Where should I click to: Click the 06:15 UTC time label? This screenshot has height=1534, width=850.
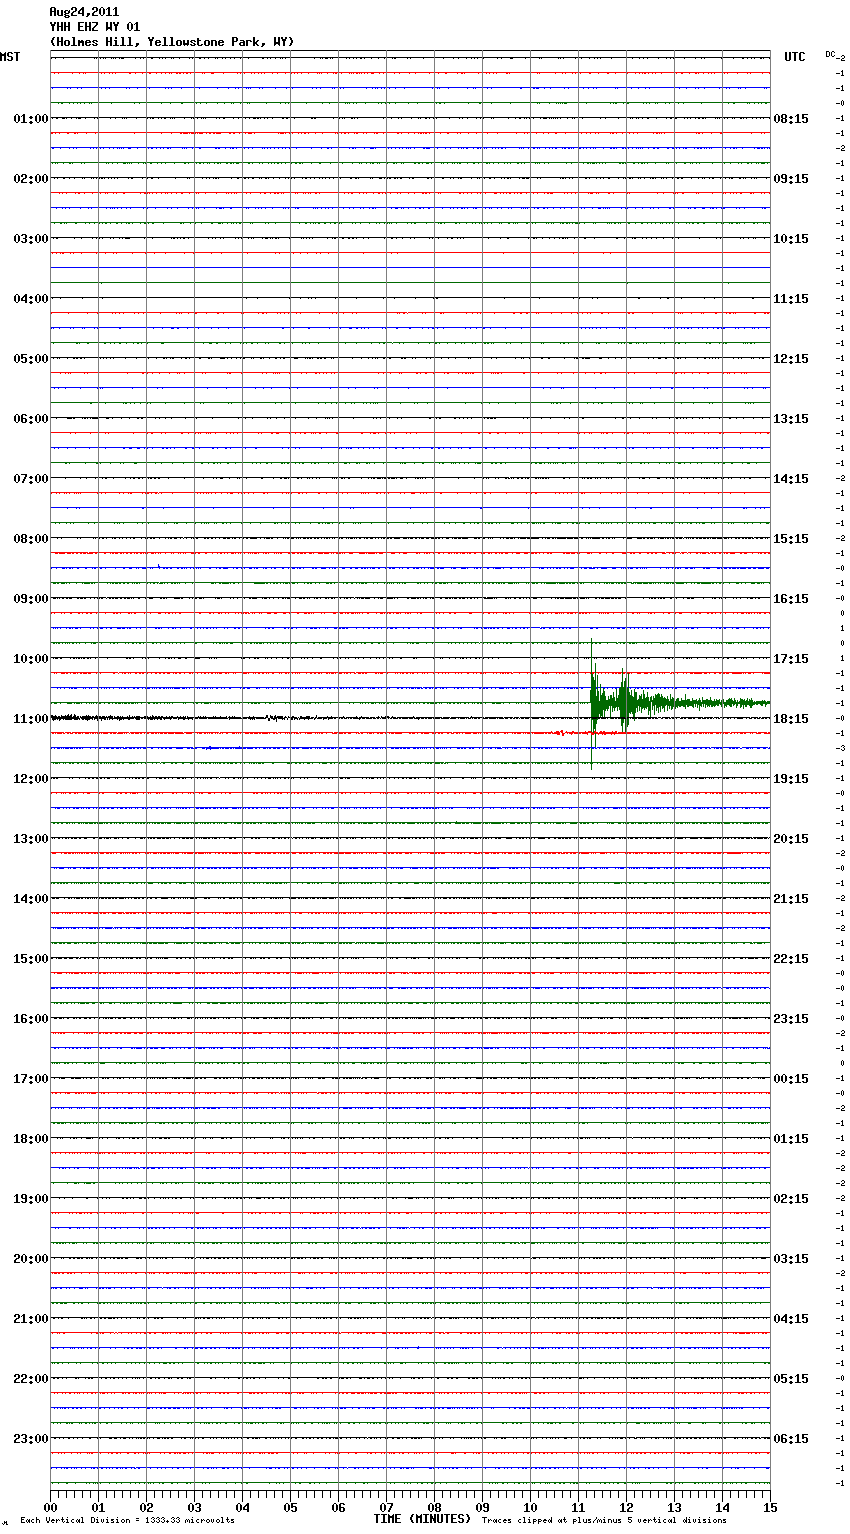(791, 1439)
